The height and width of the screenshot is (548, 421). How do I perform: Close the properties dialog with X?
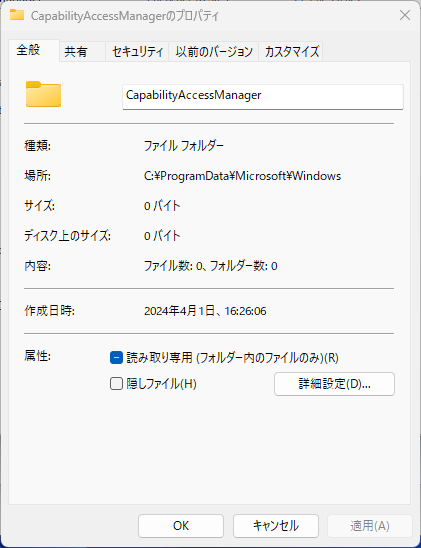[405, 15]
